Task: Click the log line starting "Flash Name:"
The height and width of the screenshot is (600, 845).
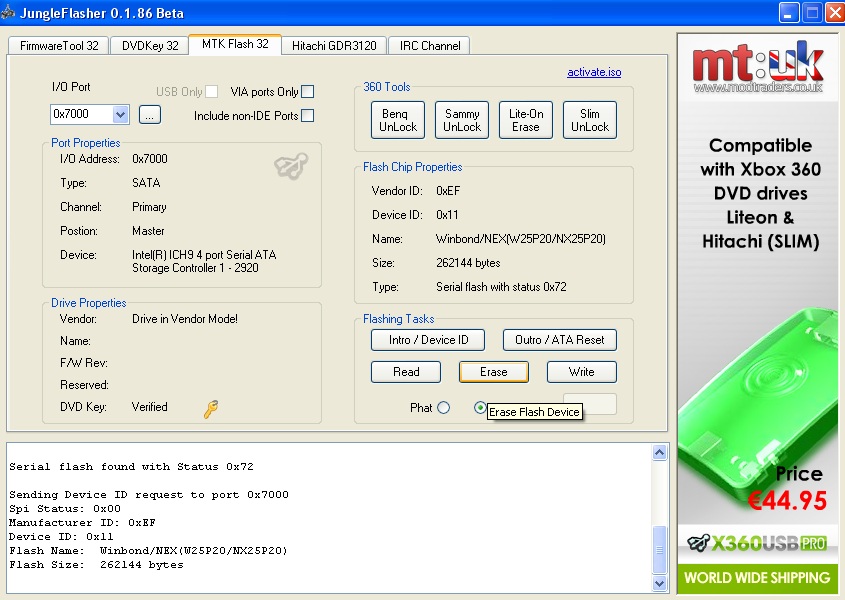Action: pos(148,551)
